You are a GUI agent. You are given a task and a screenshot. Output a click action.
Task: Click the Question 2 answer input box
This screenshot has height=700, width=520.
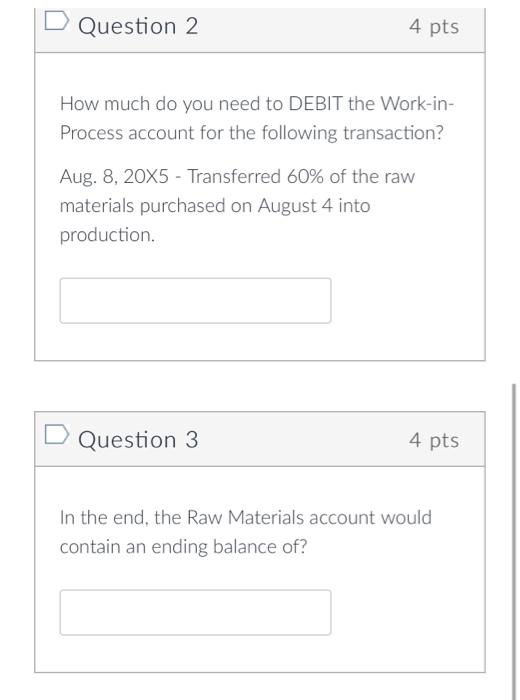point(196,300)
